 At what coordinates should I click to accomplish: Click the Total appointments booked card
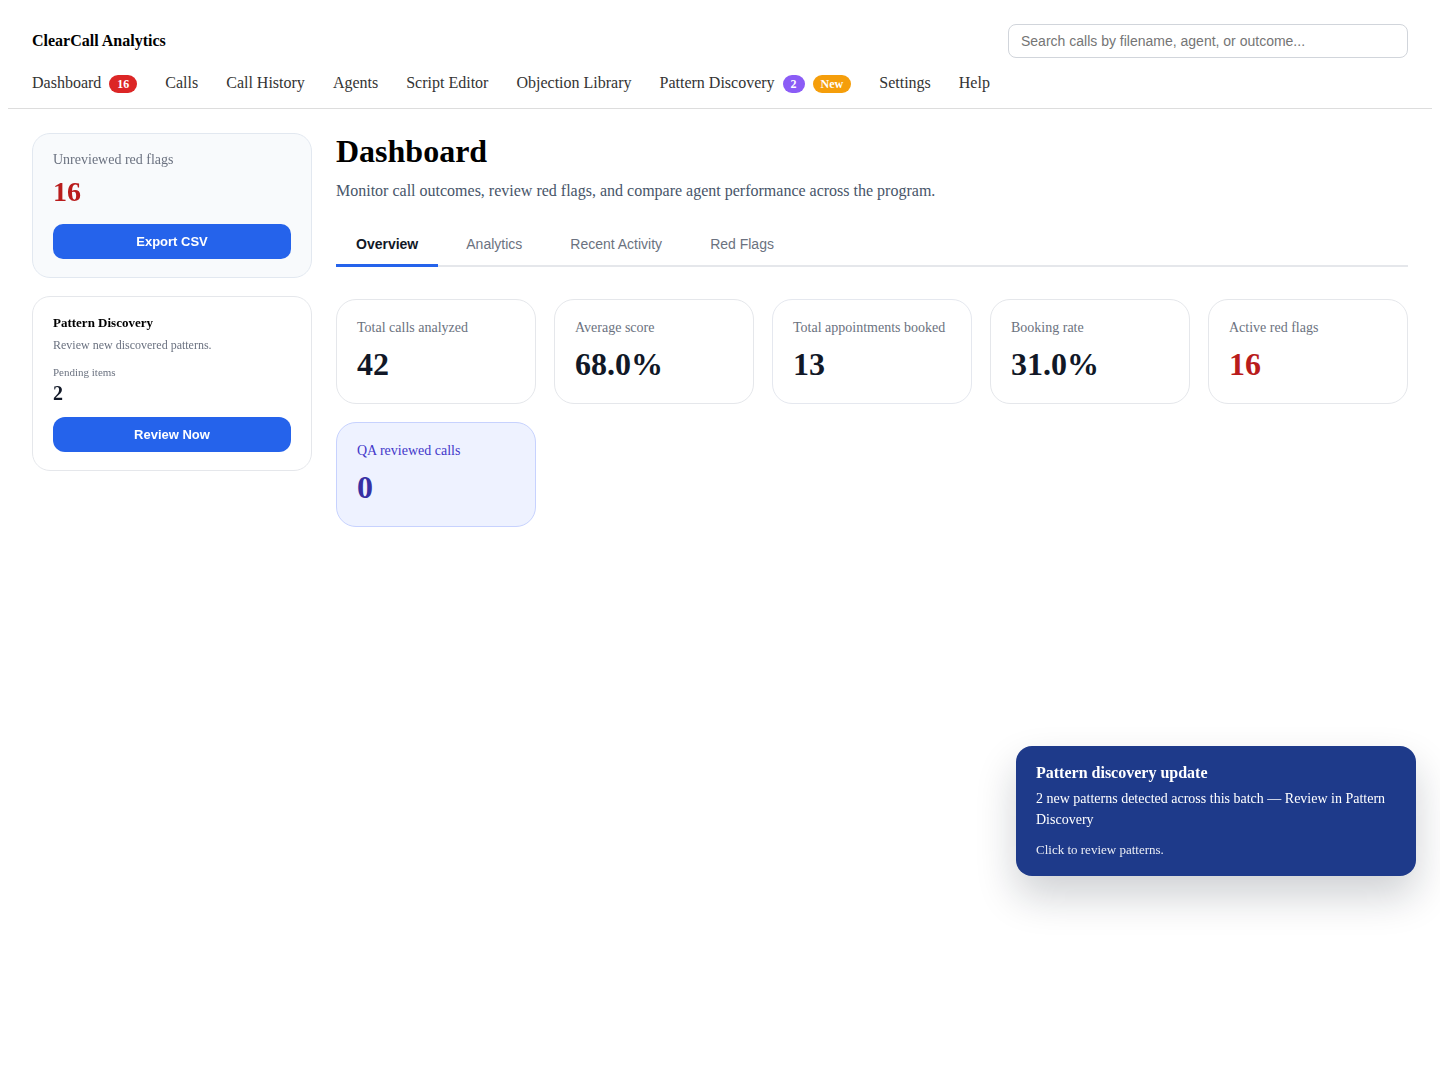click(872, 351)
